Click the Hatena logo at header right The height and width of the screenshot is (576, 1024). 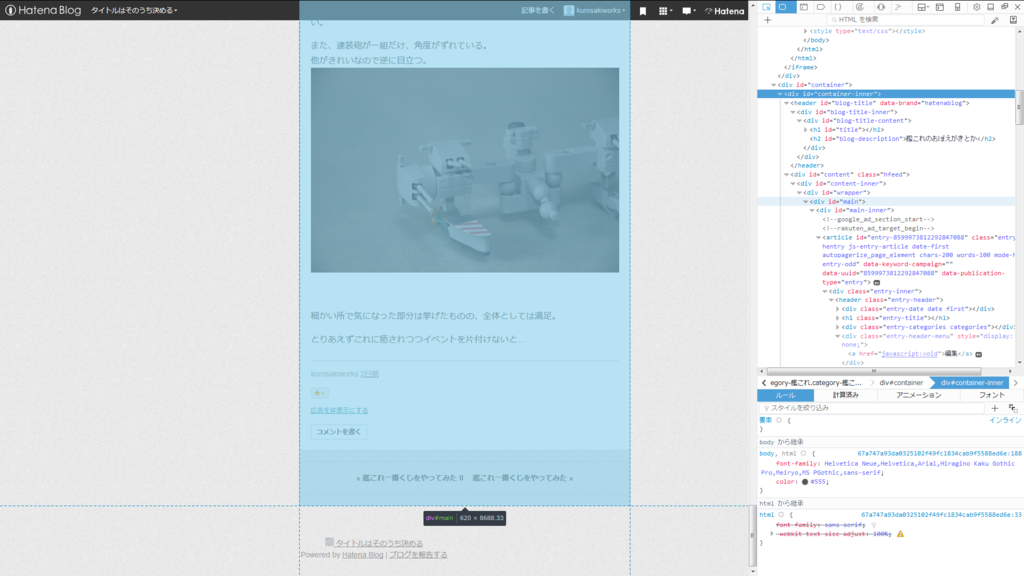[725, 11]
